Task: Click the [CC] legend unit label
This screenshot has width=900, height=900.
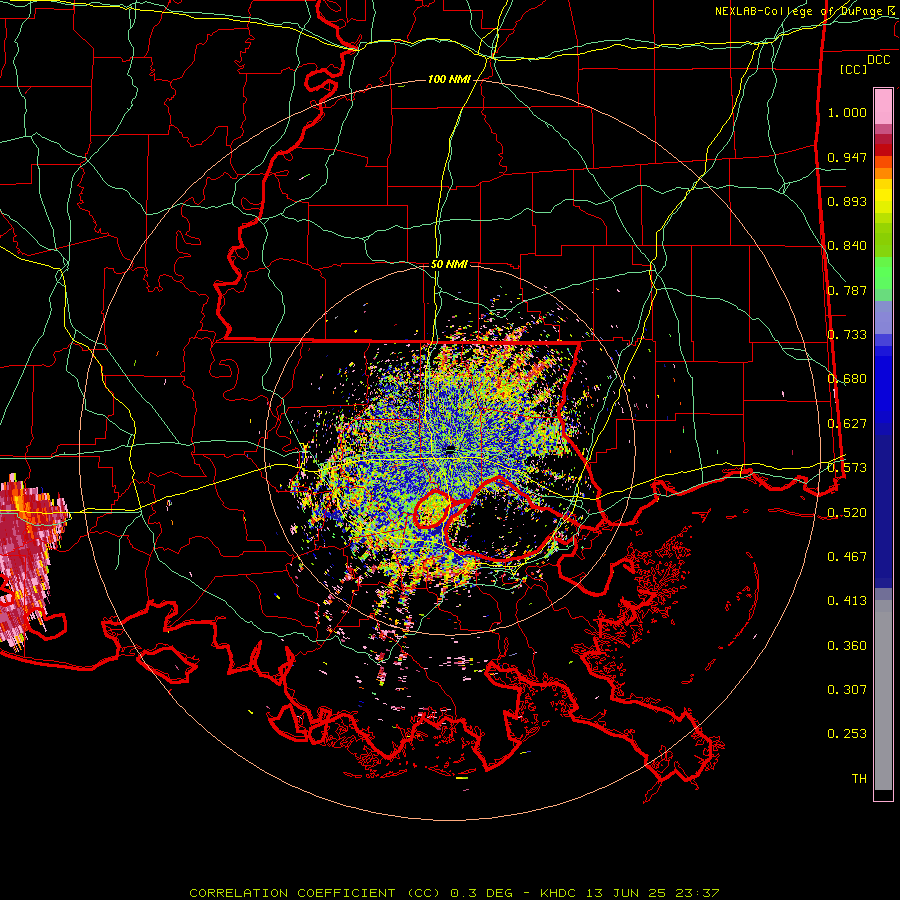Action: pos(853,69)
